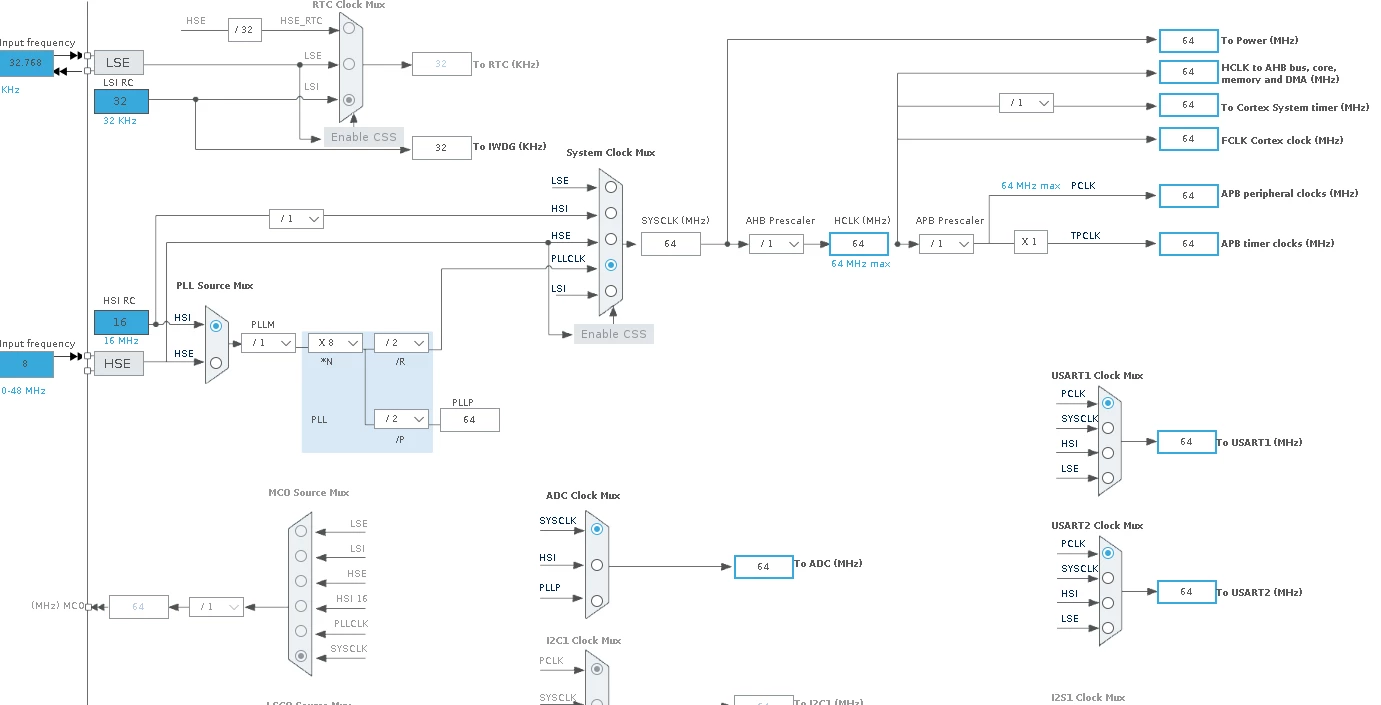The image size is (1381, 705).
Task: Click the HCLK (MHz) value field
Action: click(858, 244)
